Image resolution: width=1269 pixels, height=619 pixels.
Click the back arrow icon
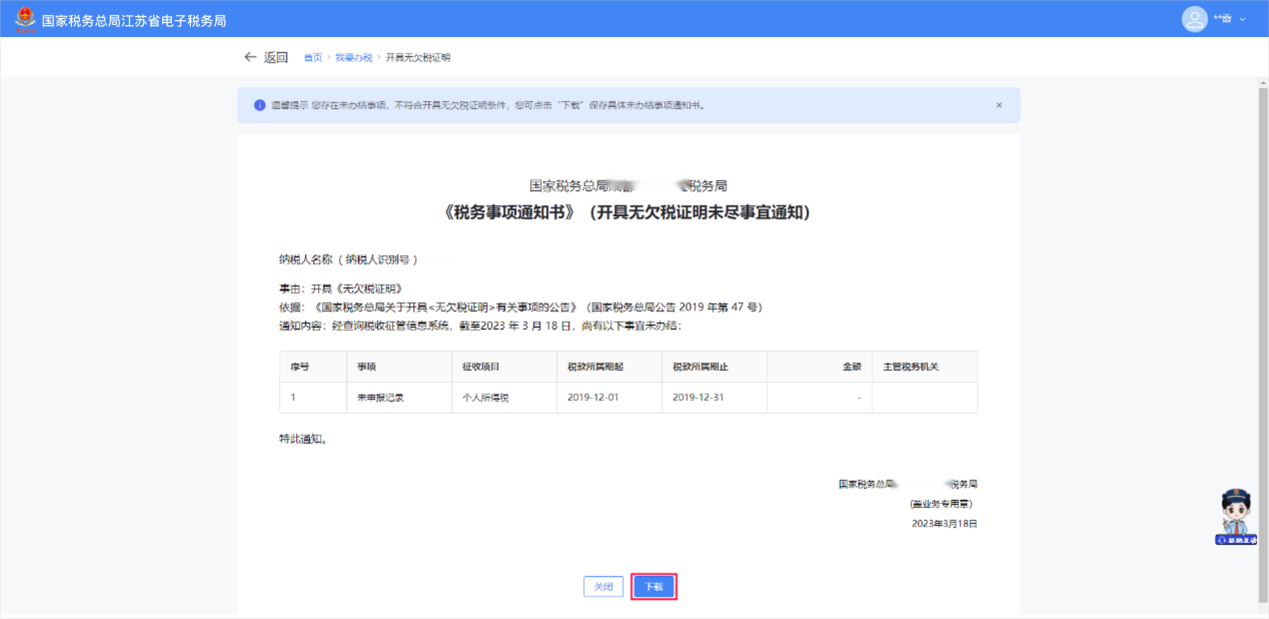[250, 57]
